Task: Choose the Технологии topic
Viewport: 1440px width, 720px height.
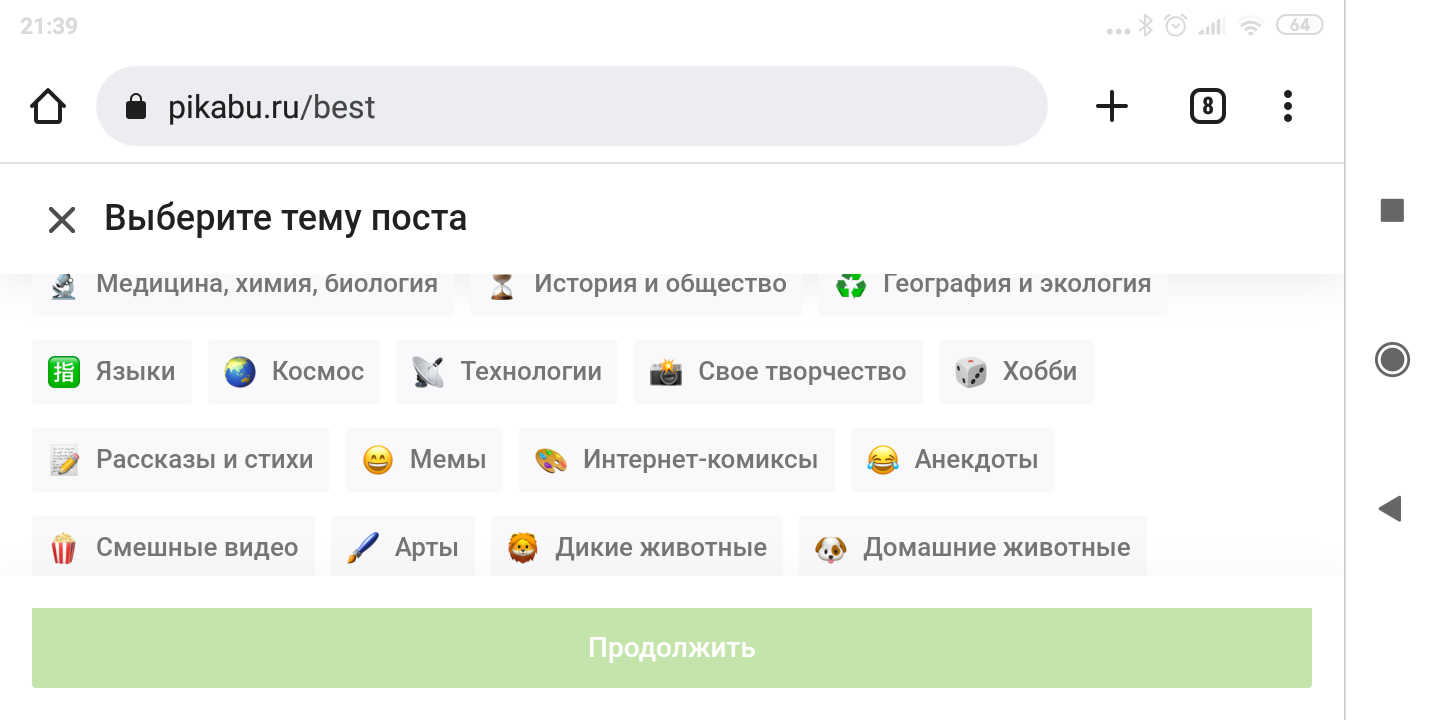Action: click(507, 372)
